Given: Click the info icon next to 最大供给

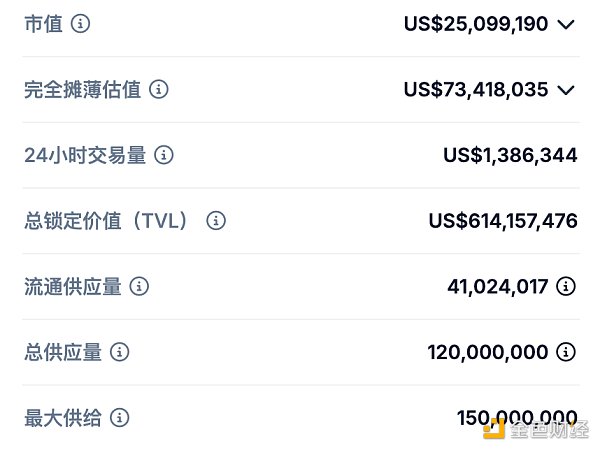Looking at the screenshot, I should 120,417.
